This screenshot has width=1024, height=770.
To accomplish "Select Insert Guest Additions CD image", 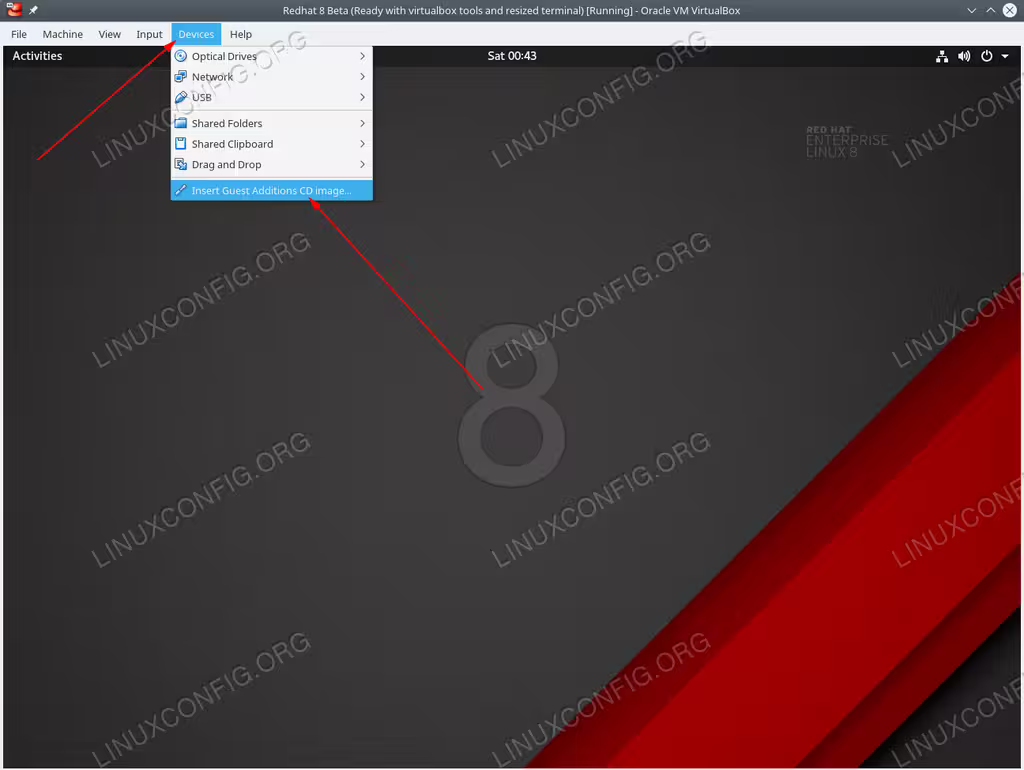I will click(x=272, y=191).
